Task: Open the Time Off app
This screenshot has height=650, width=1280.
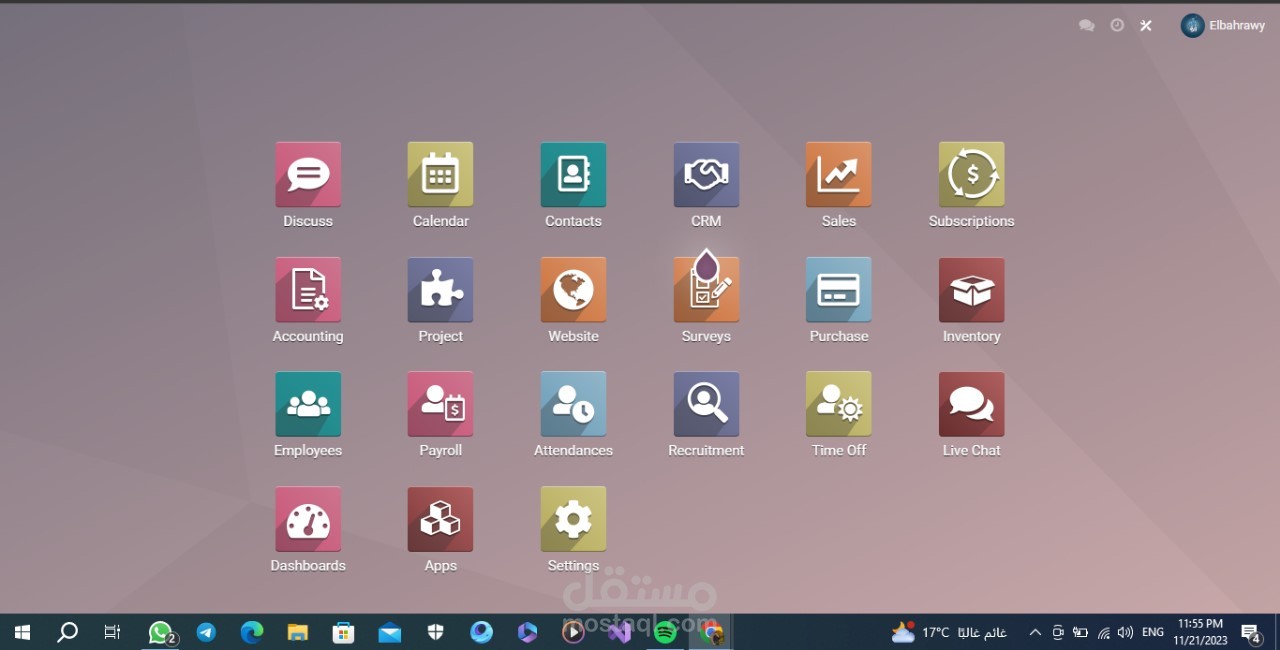Action: pos(838,404)
